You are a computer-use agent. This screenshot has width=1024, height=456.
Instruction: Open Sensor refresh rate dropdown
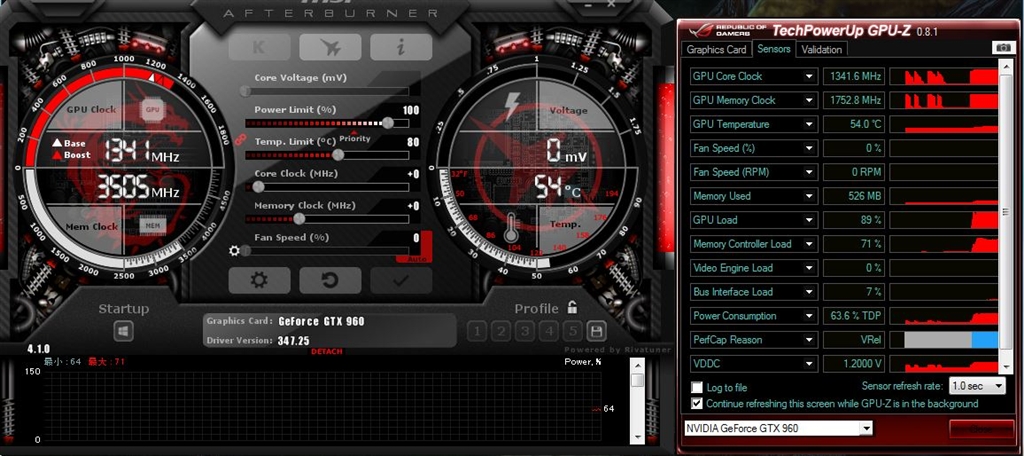[977, 386]
